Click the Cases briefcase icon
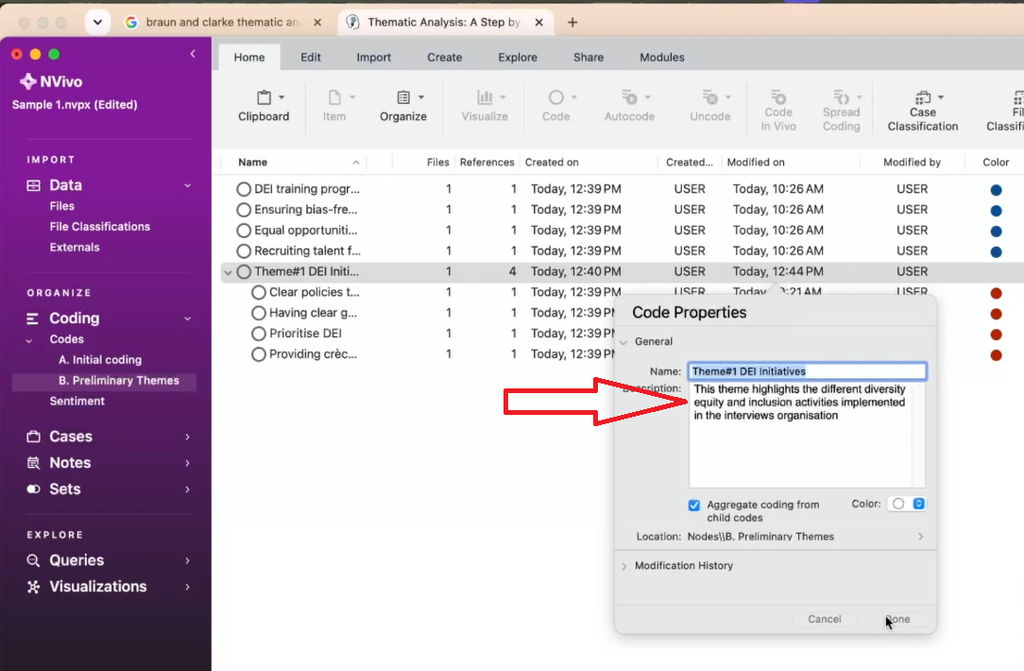The image size is (1024, 671). tap(33, 436)
